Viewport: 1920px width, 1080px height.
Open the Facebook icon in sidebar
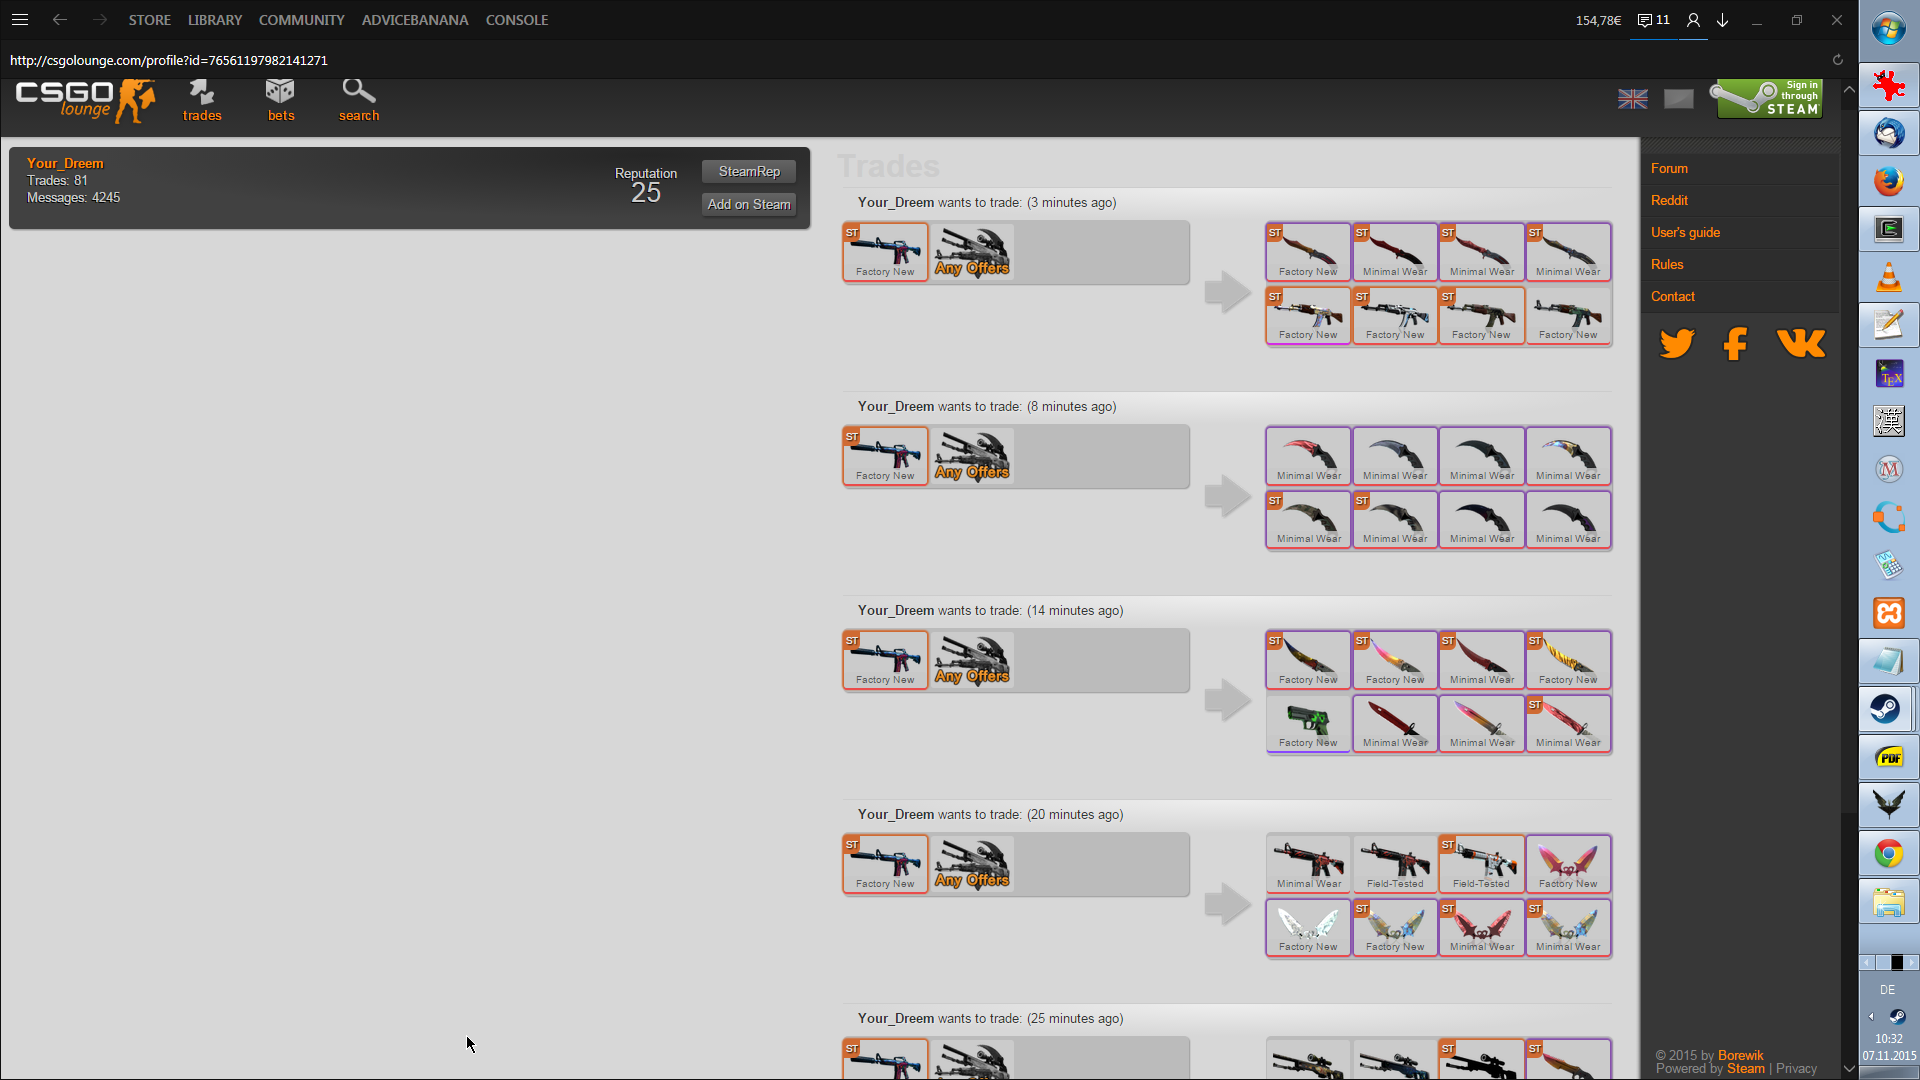click(1736, 343)
